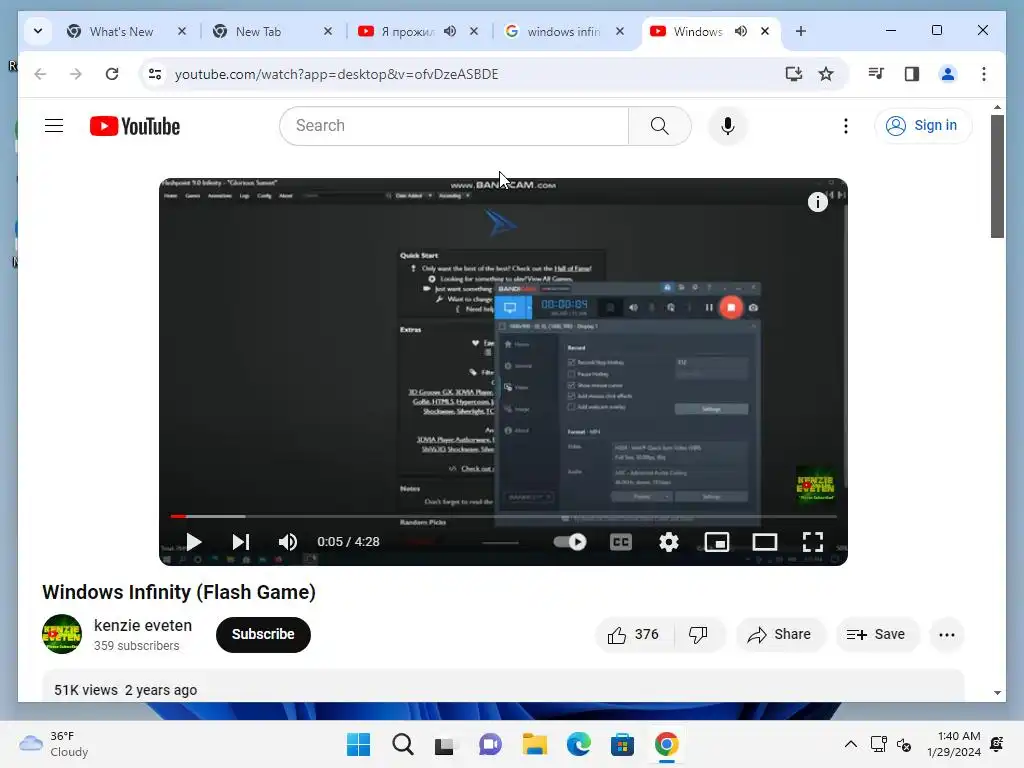Like the video with 376 likes
1024x768 pixels.
pos(633,634)
